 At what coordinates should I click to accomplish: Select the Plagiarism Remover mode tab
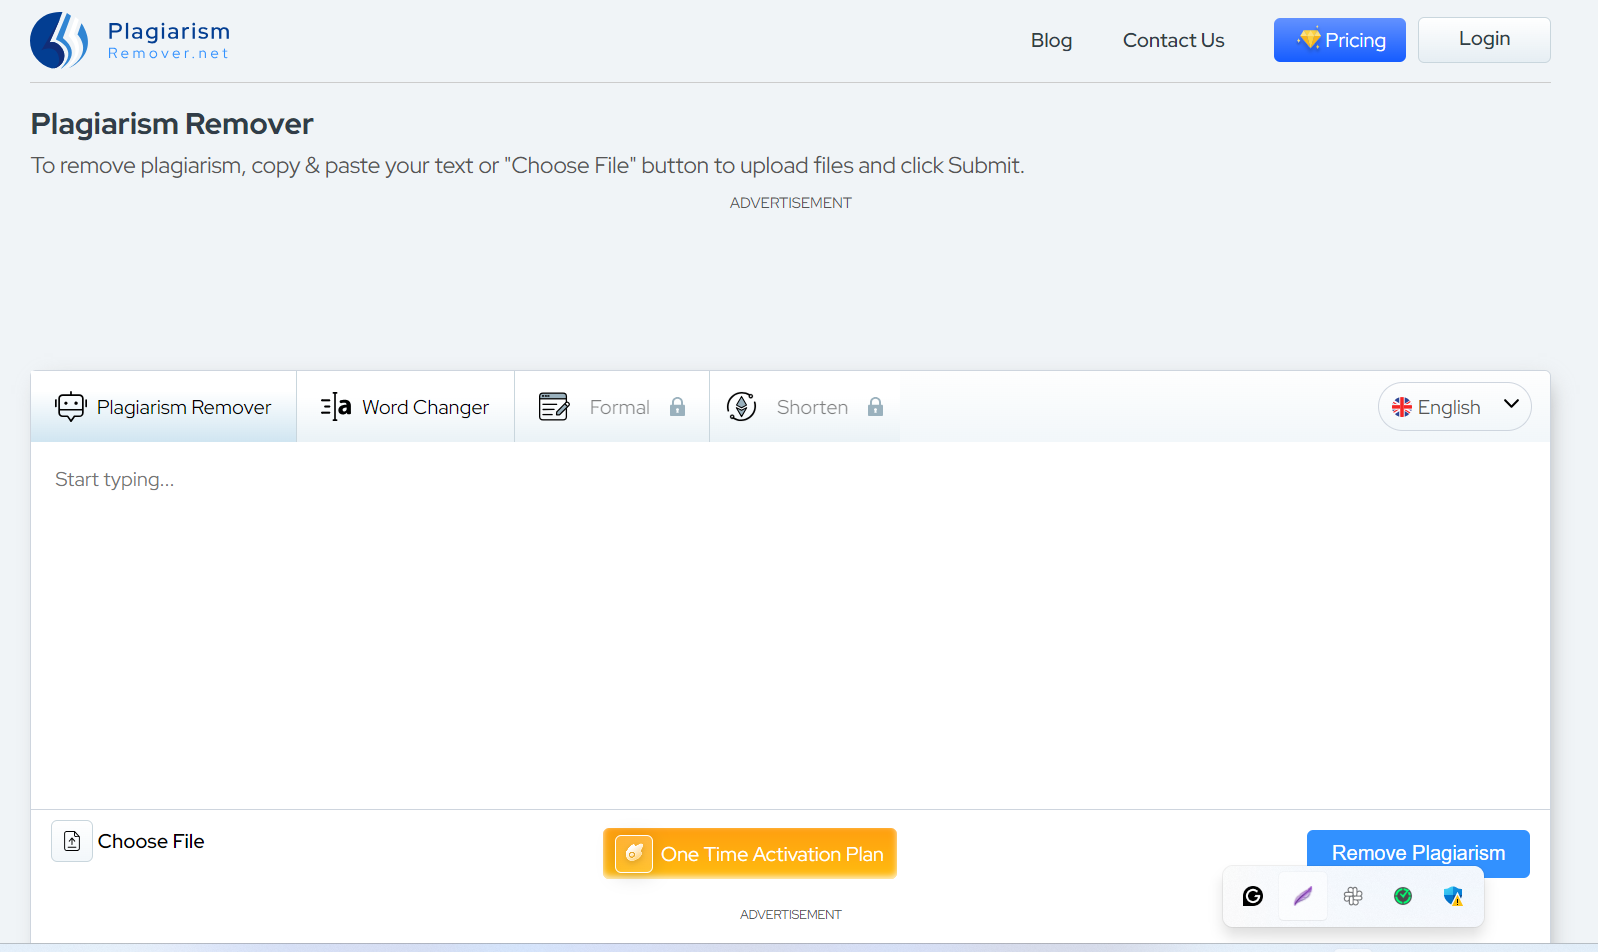[164, 407]
